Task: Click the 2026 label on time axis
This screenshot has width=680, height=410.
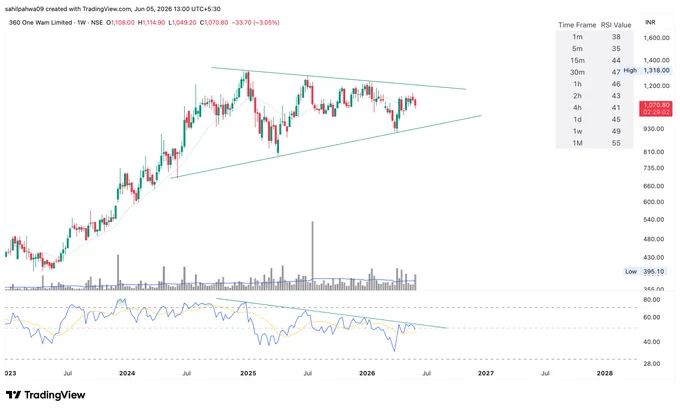Action: coord(367,373)
